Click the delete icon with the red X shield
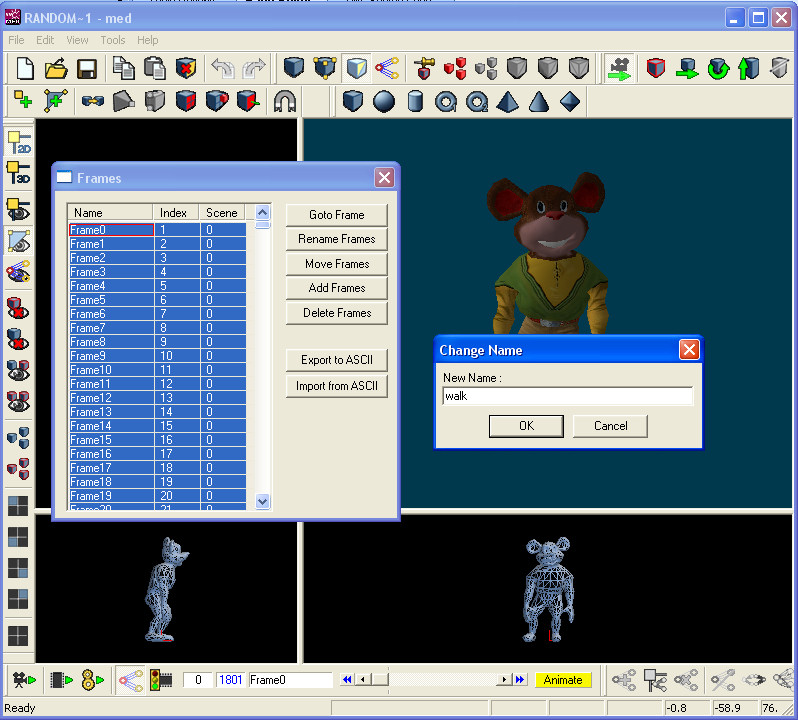 [x=186, y=69]
